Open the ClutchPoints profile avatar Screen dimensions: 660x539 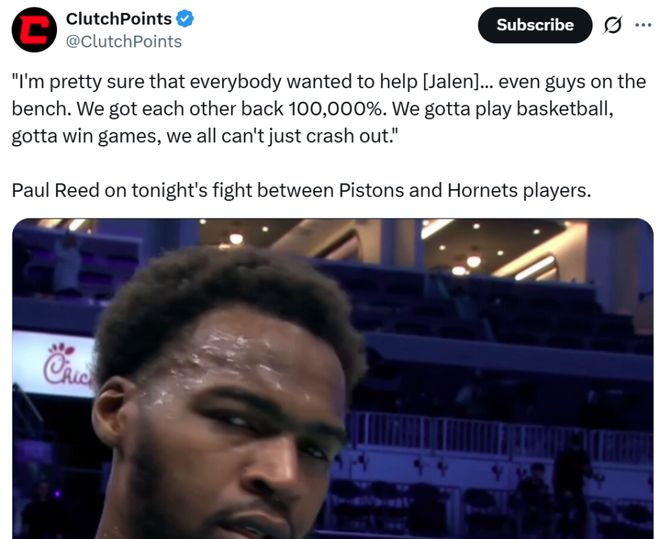tap(34, 30)
